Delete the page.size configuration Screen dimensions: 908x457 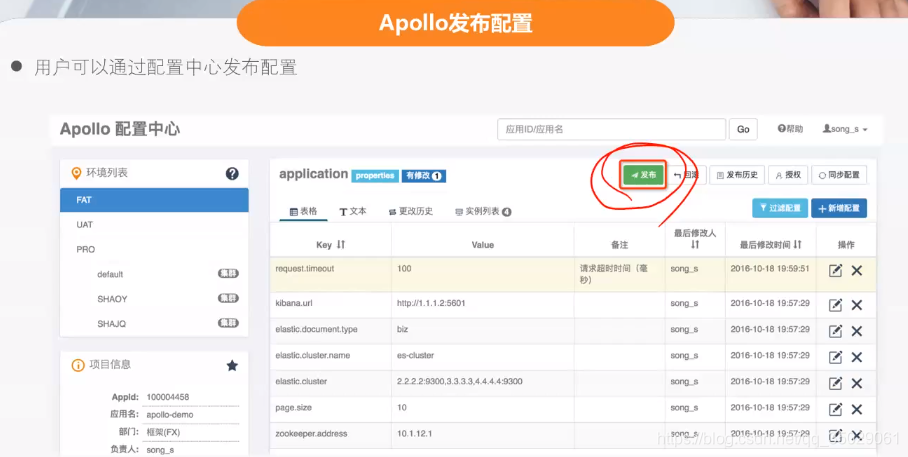pos(857,410)
